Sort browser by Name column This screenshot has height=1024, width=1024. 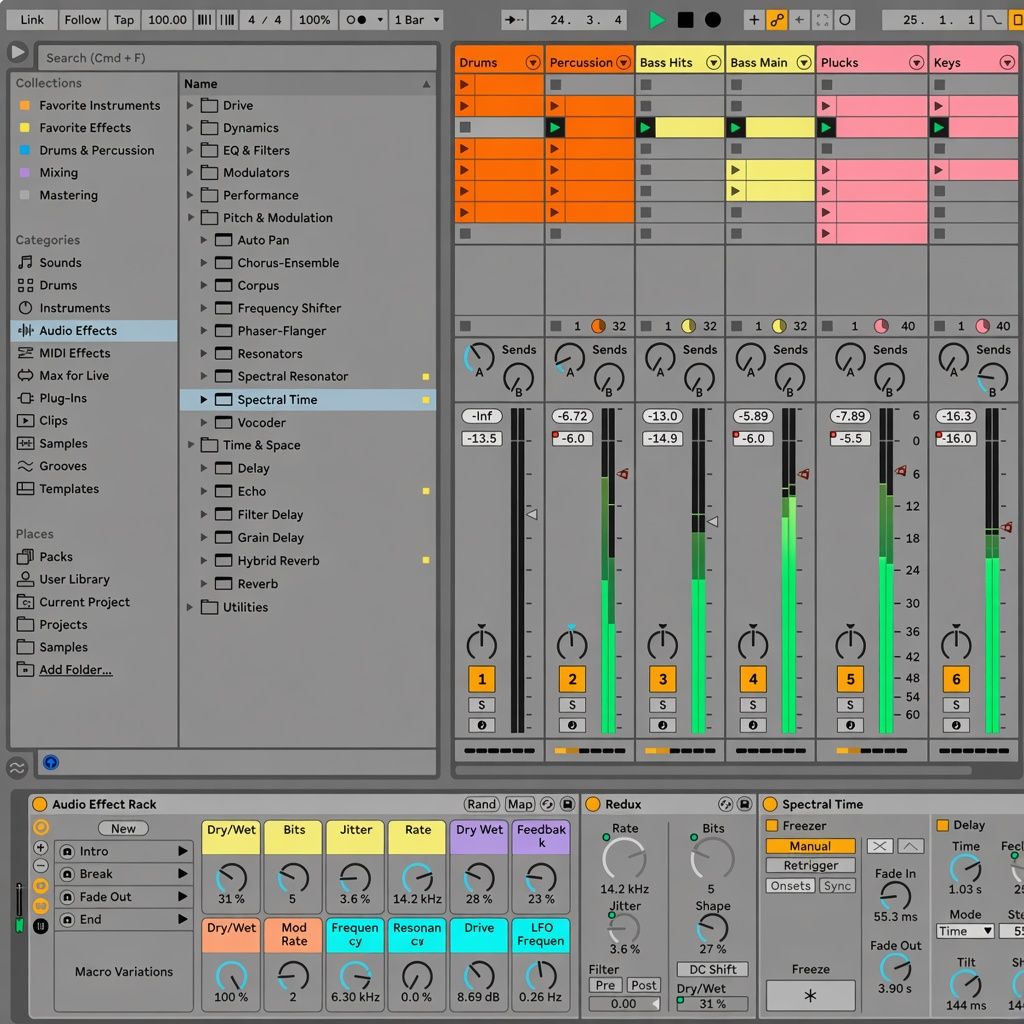(307, 84)
